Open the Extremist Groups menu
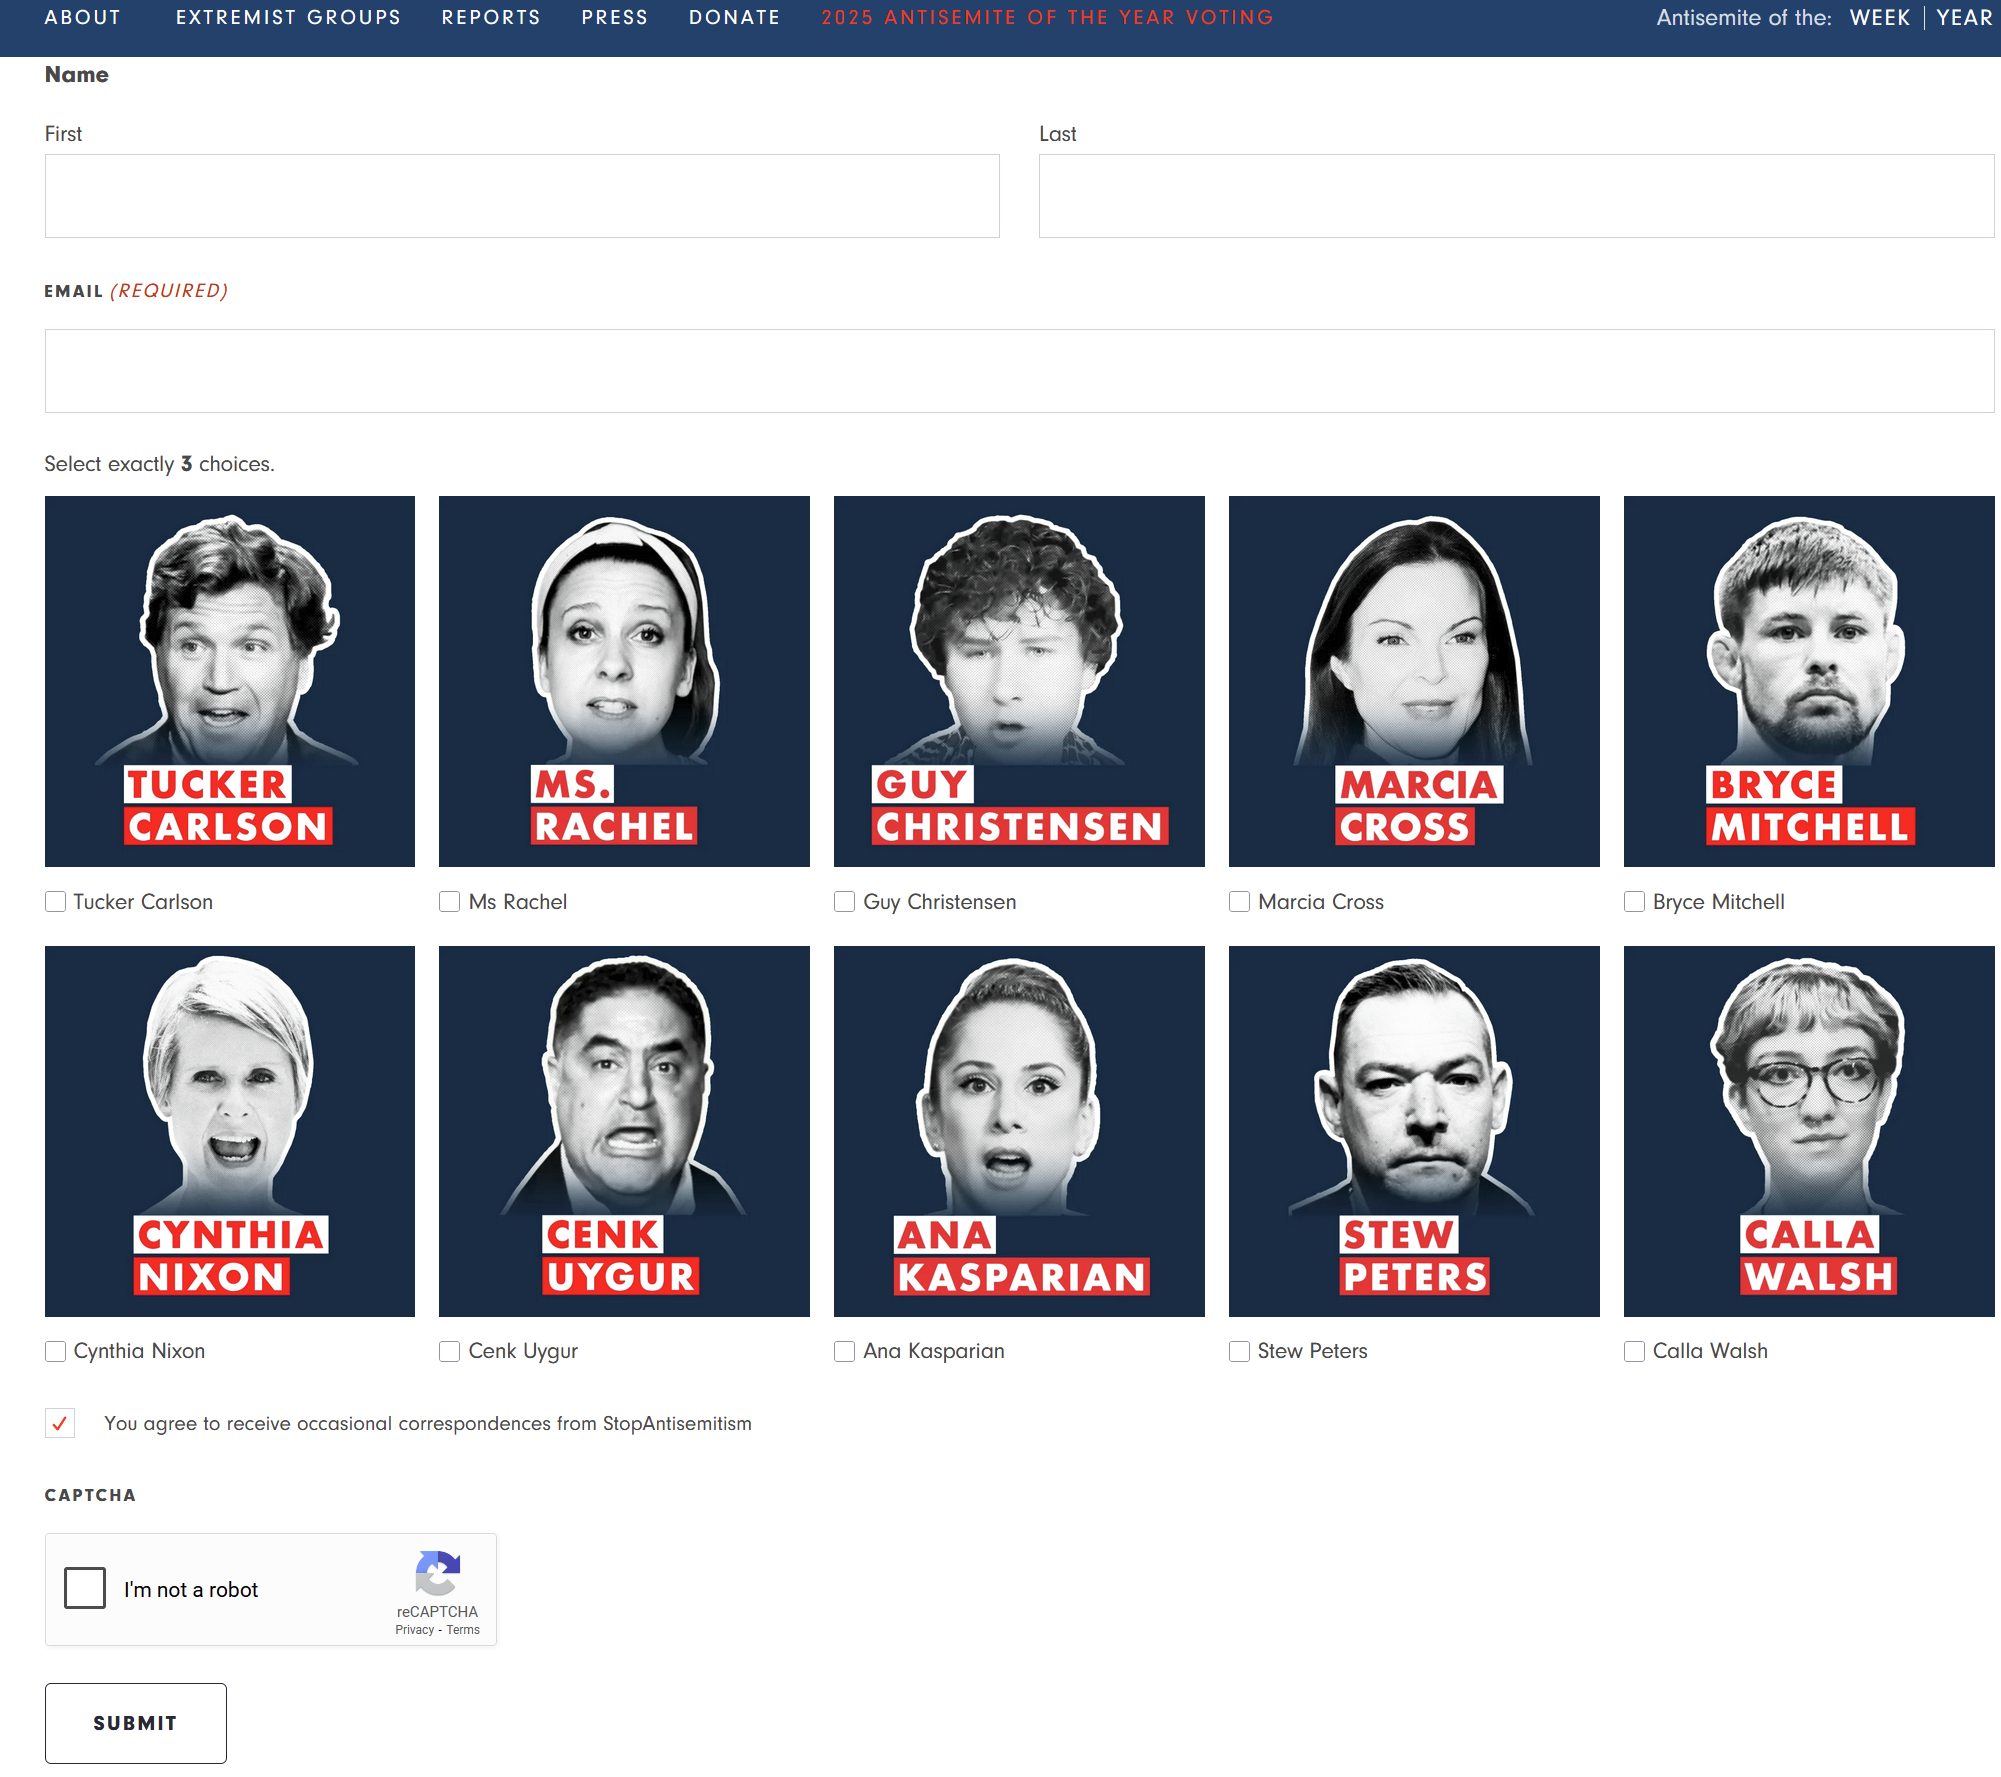The image size is (2001, 1777). click(288, 18)
